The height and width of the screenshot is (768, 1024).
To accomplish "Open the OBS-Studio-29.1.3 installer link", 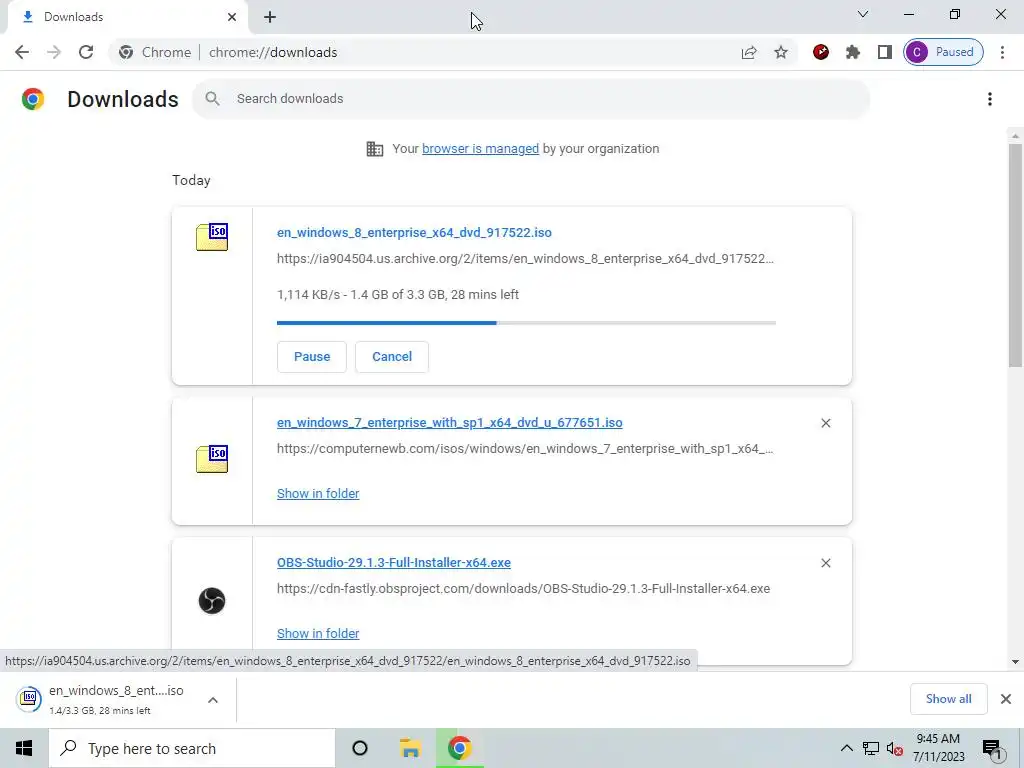I will (394, 563).
